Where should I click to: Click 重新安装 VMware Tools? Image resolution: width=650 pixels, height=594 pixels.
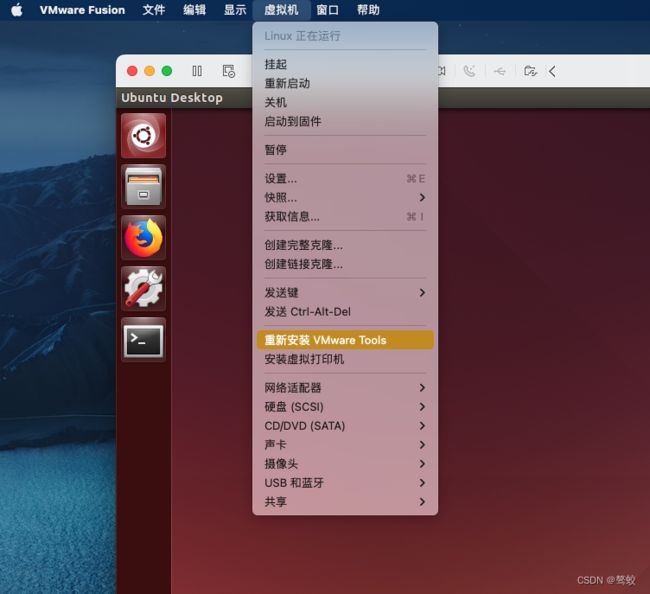(x=345, y=340)
